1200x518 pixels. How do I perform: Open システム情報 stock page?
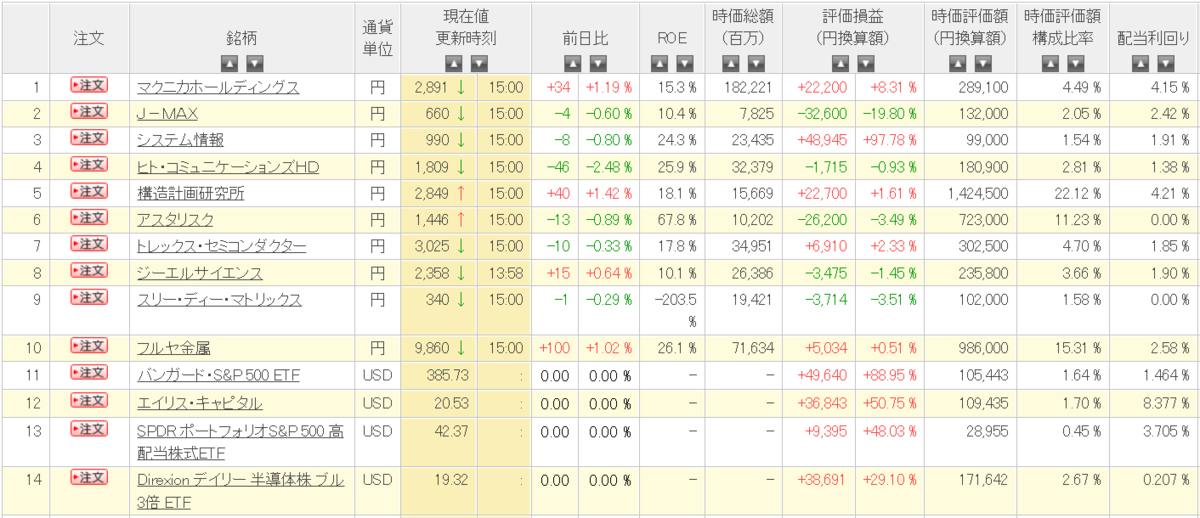coord(180,140)
